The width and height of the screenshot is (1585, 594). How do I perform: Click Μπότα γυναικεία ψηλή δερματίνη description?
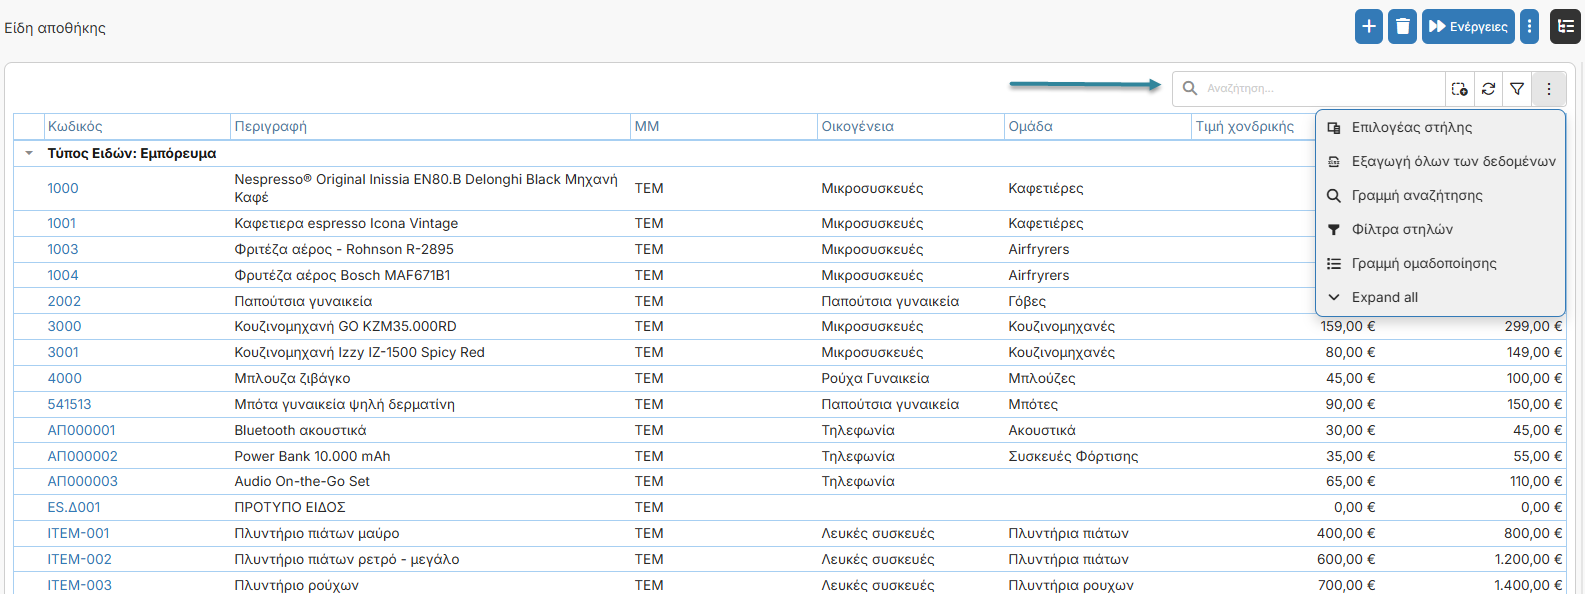click(x=344, y=404)
